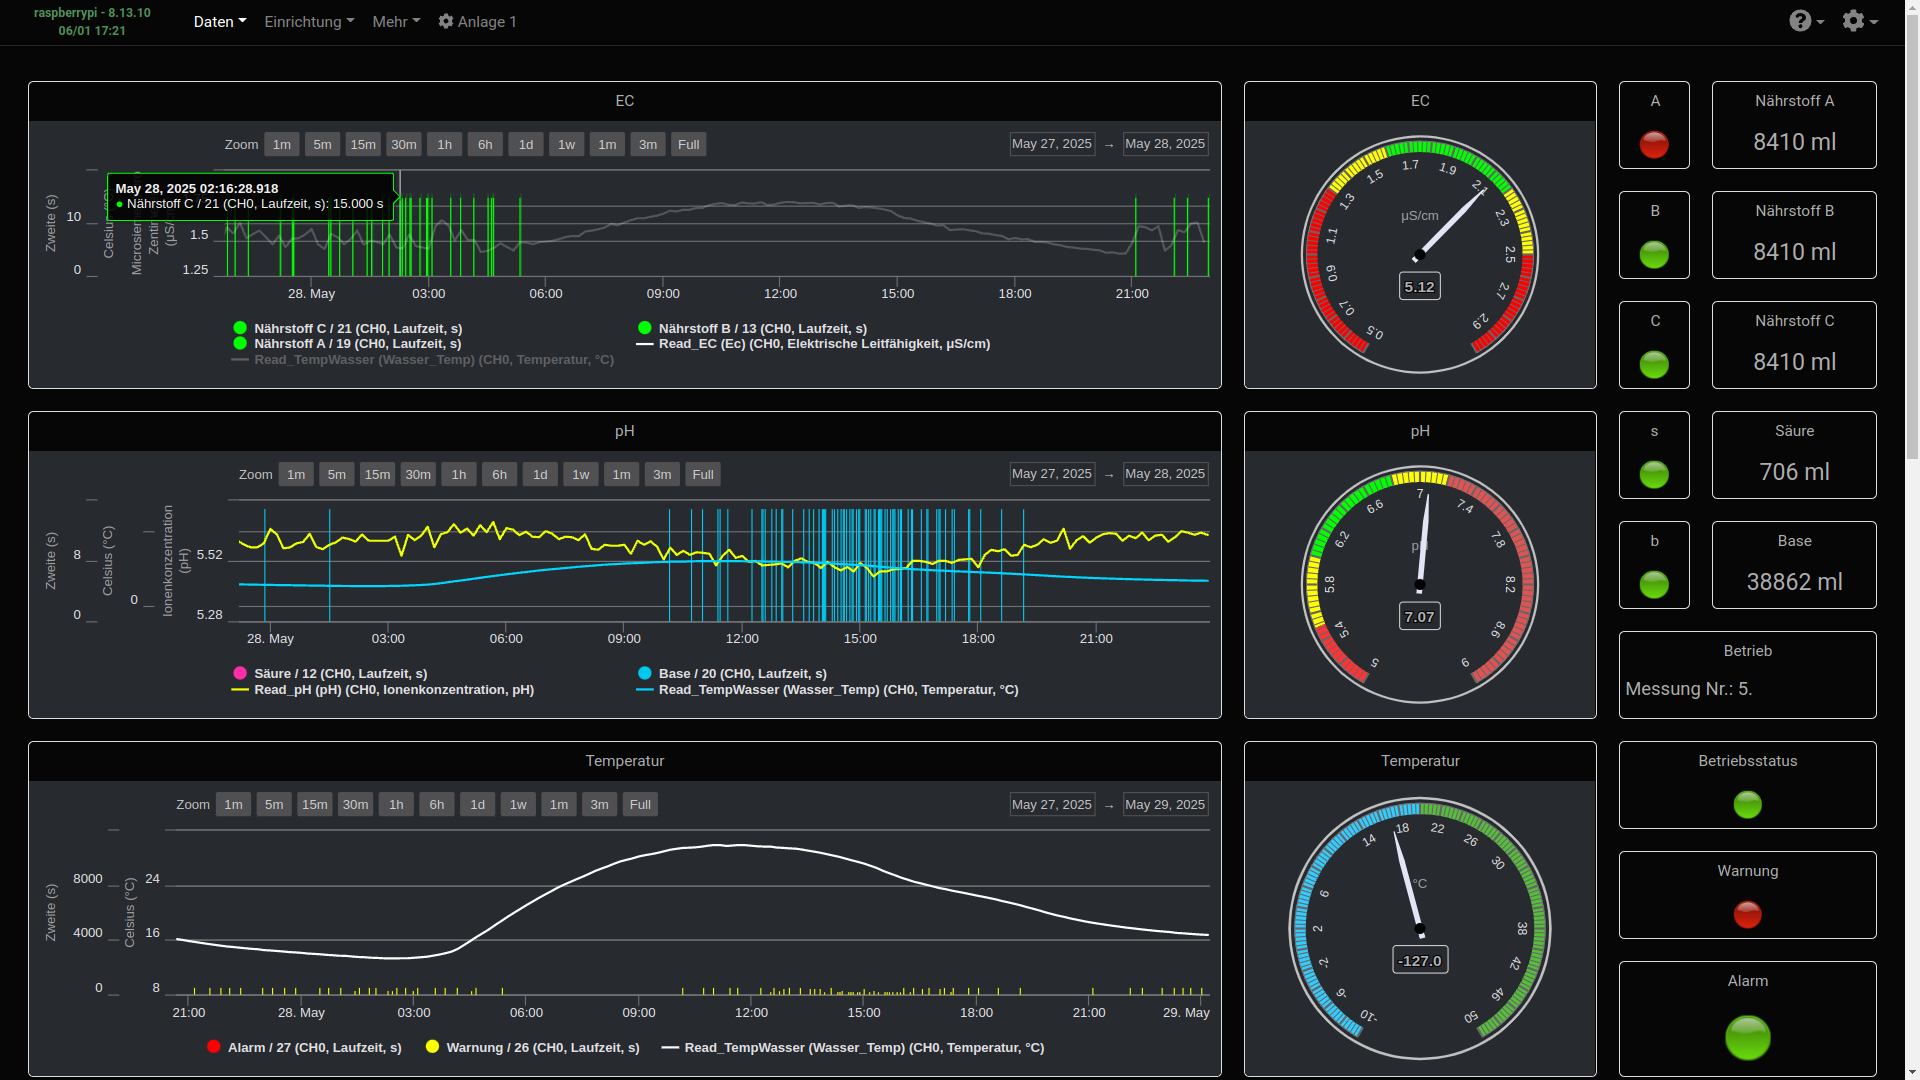Click the Anlage 1 gear icon
The width and height of the screenshot is (1920, 1080).
click(x=446, y=21)
